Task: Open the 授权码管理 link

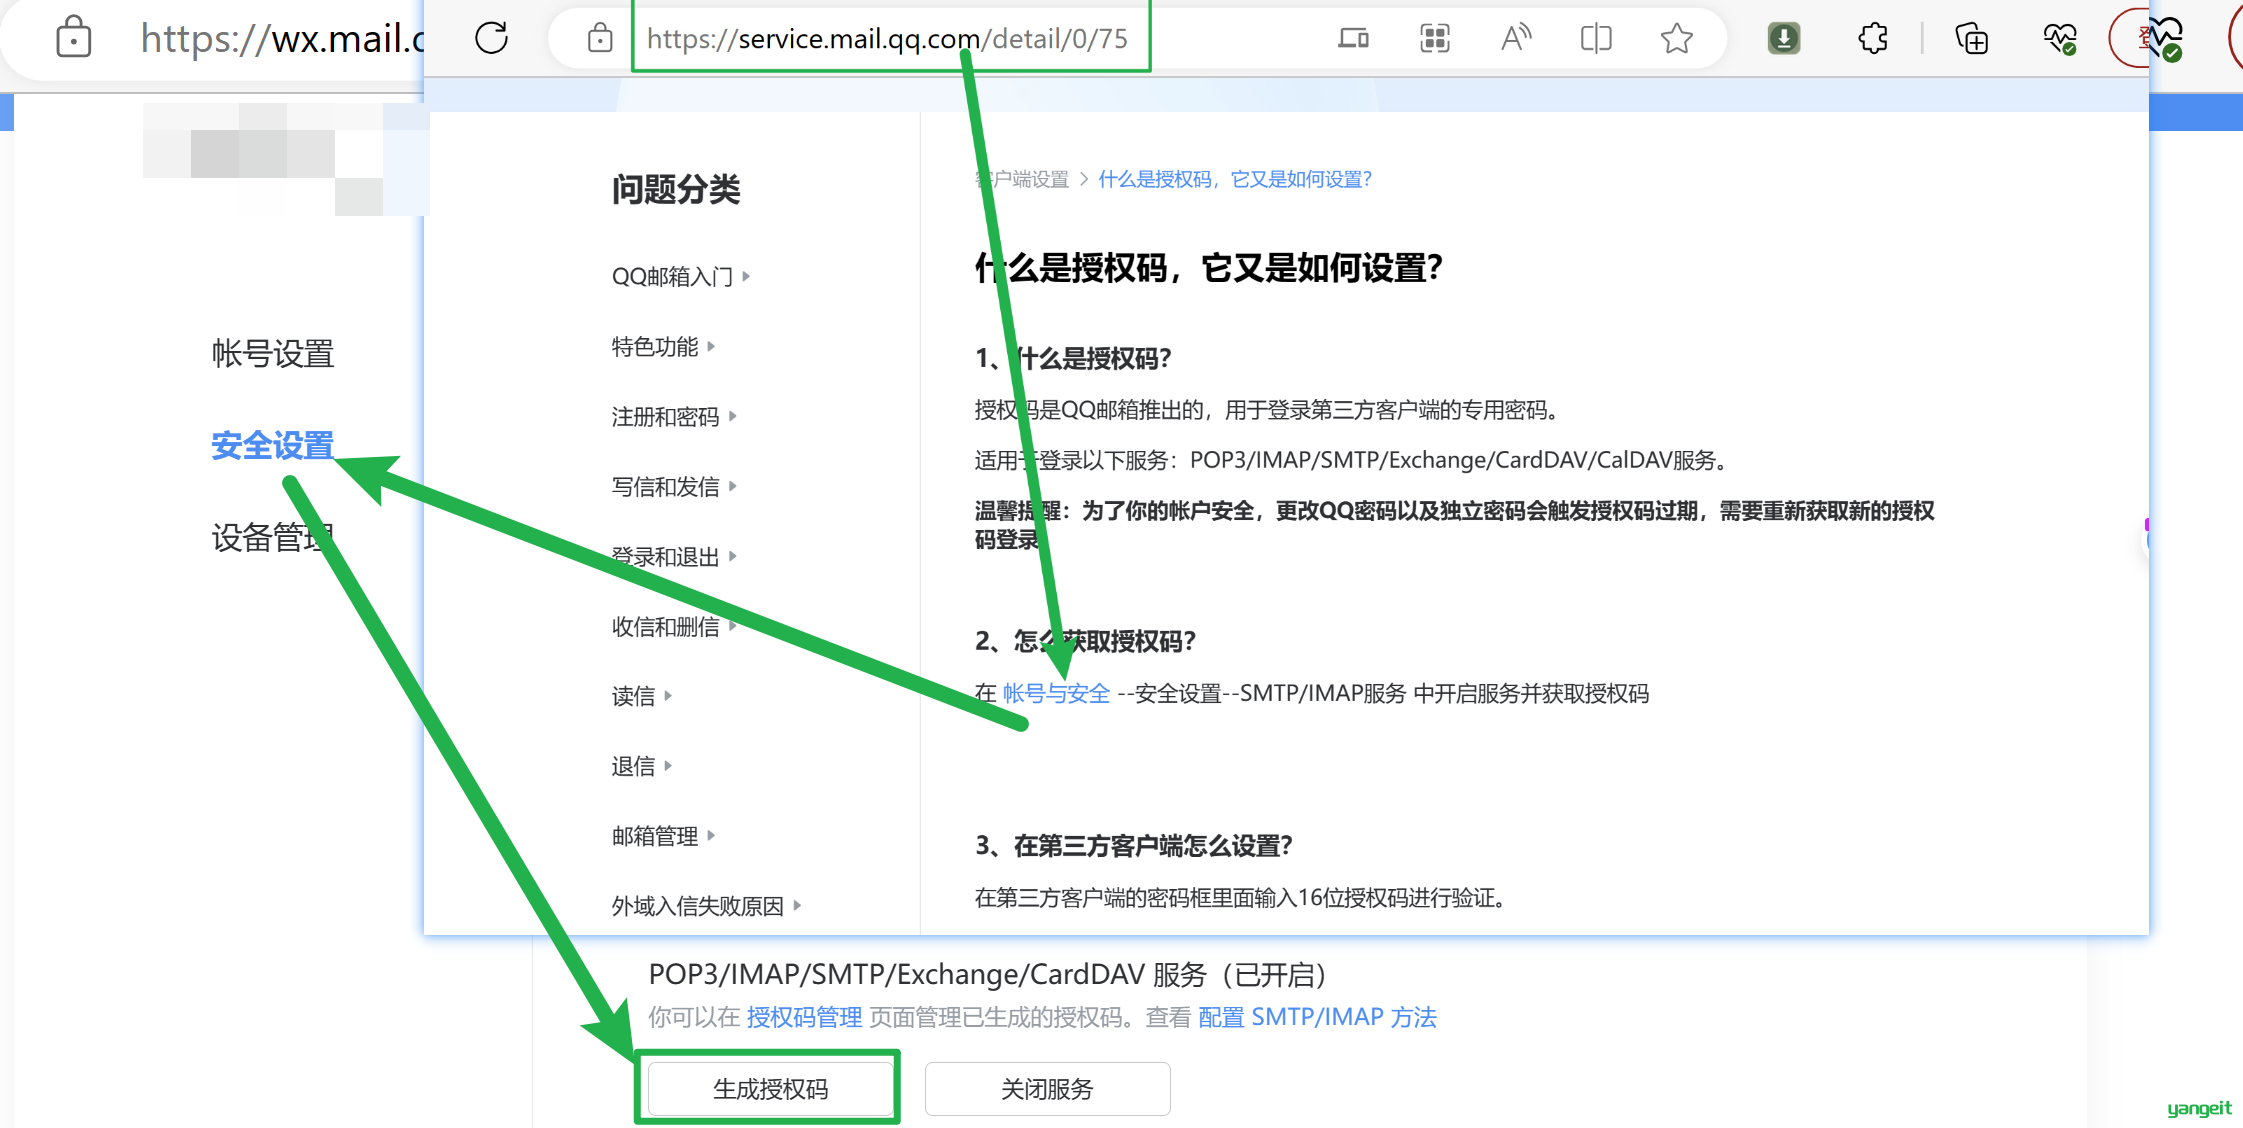Action: coord(804,1017)
